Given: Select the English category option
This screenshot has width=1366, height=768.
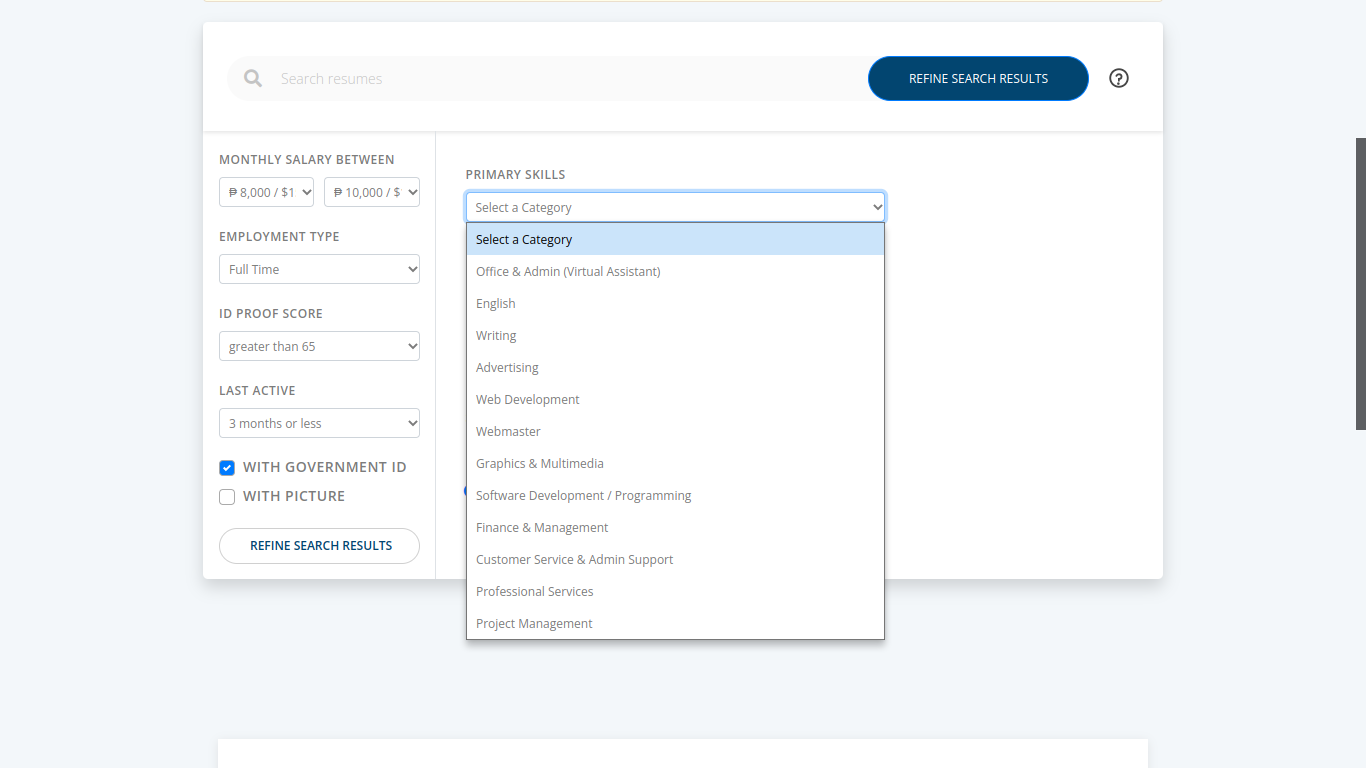Looking at the screenshot, I should point(675,303).
